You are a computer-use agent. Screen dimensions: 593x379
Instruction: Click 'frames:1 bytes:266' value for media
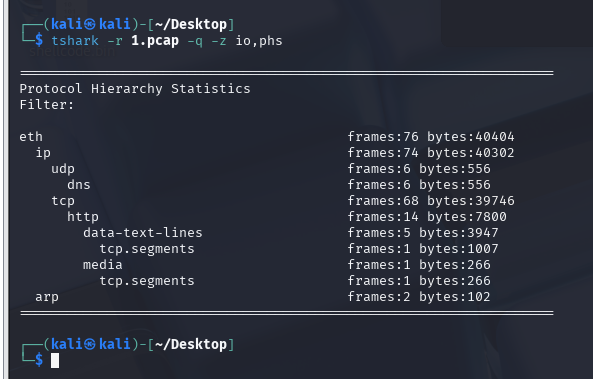(419, 265)
